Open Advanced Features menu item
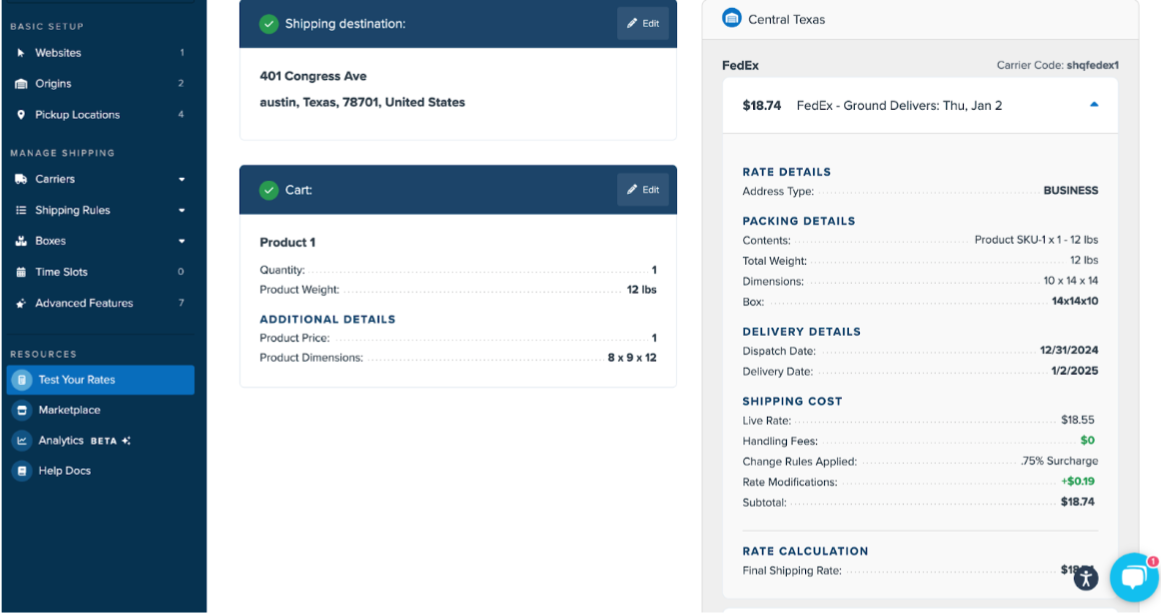Image resolution: width=1161 pixels, height=614 pixels. [x=84, y=303]
